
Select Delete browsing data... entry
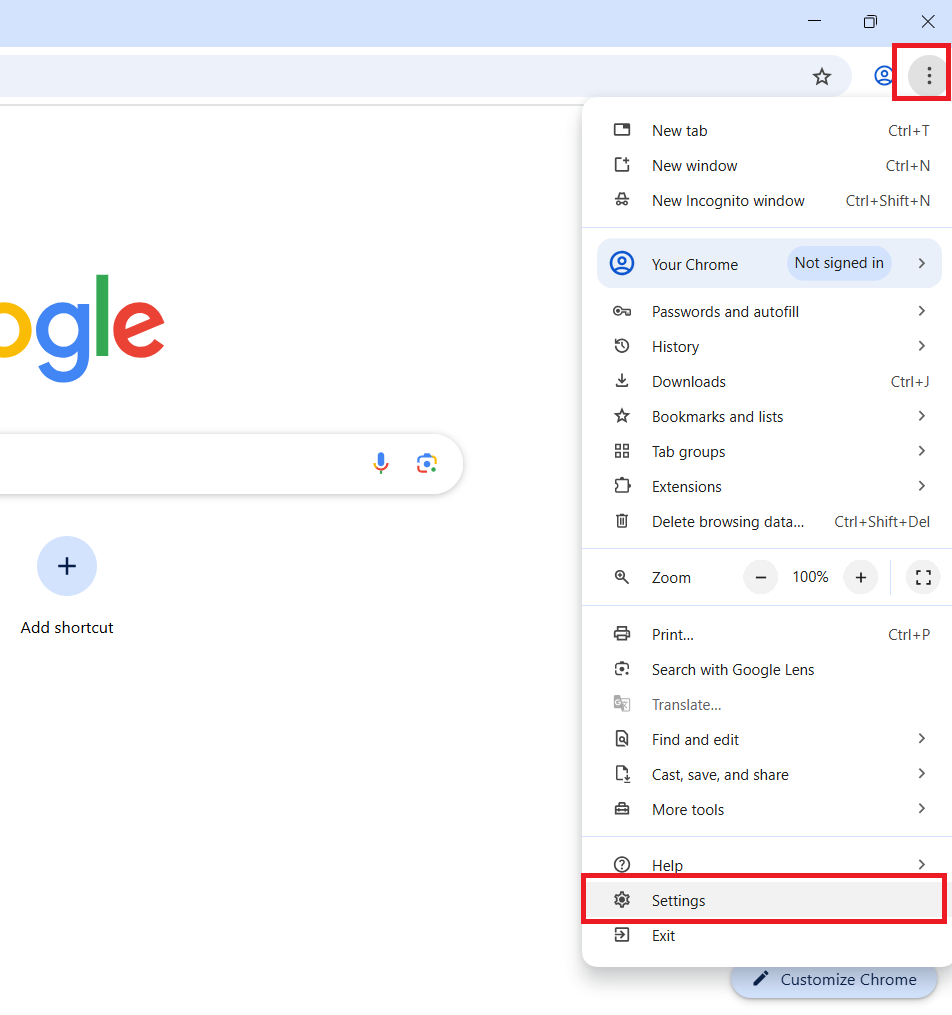768,521
